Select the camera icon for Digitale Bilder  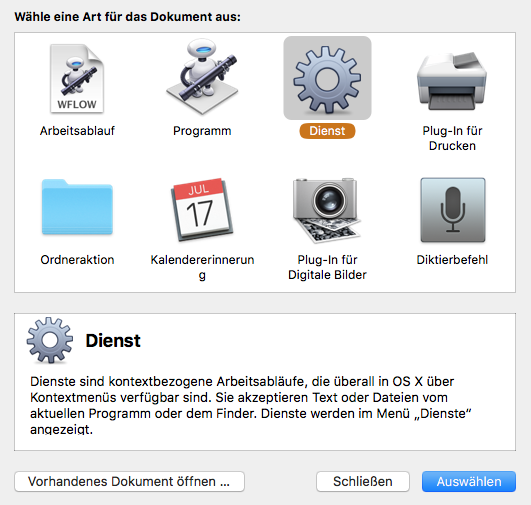pos(327,210)
